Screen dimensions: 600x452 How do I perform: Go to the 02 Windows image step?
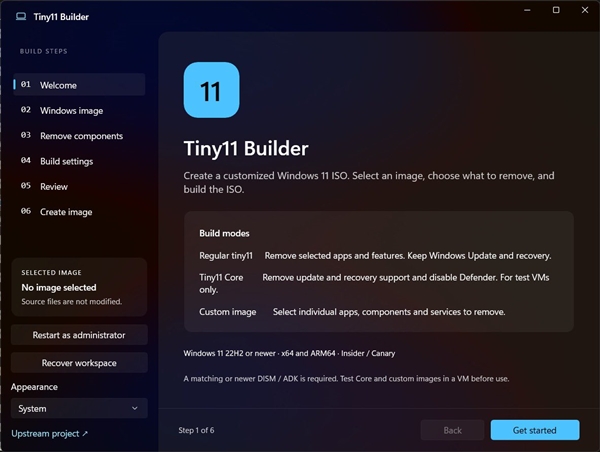[79, 110]
